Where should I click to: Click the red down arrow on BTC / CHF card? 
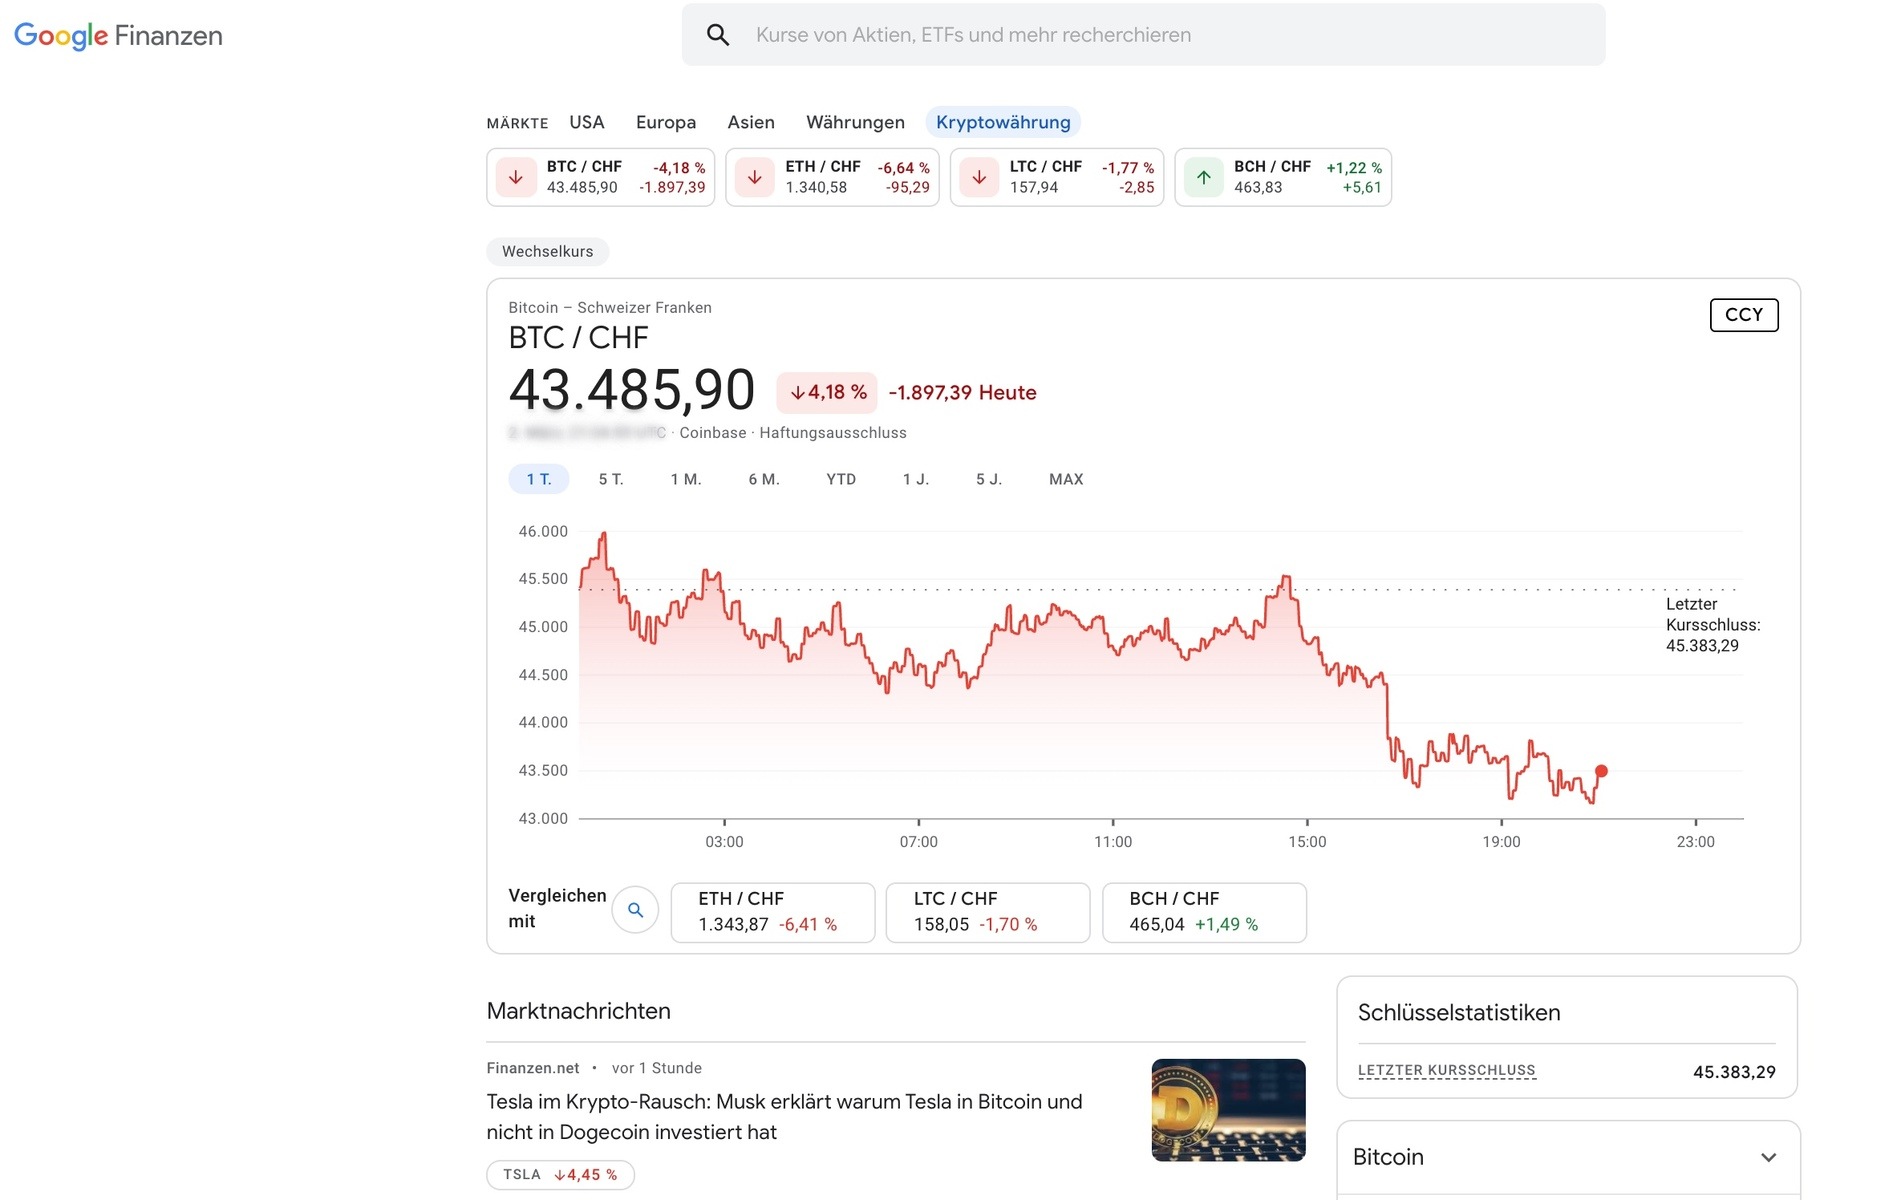coord(516,177)
